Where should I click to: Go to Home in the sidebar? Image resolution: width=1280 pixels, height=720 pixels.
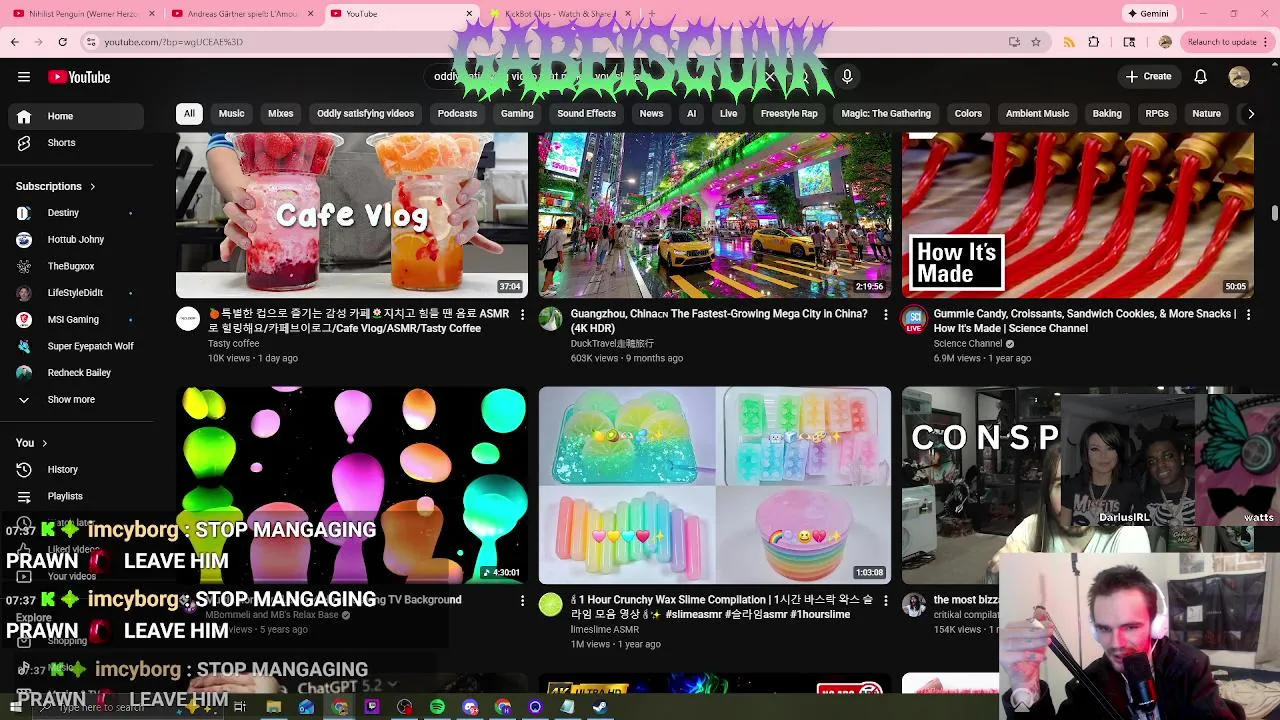click(x=76, y=116)
